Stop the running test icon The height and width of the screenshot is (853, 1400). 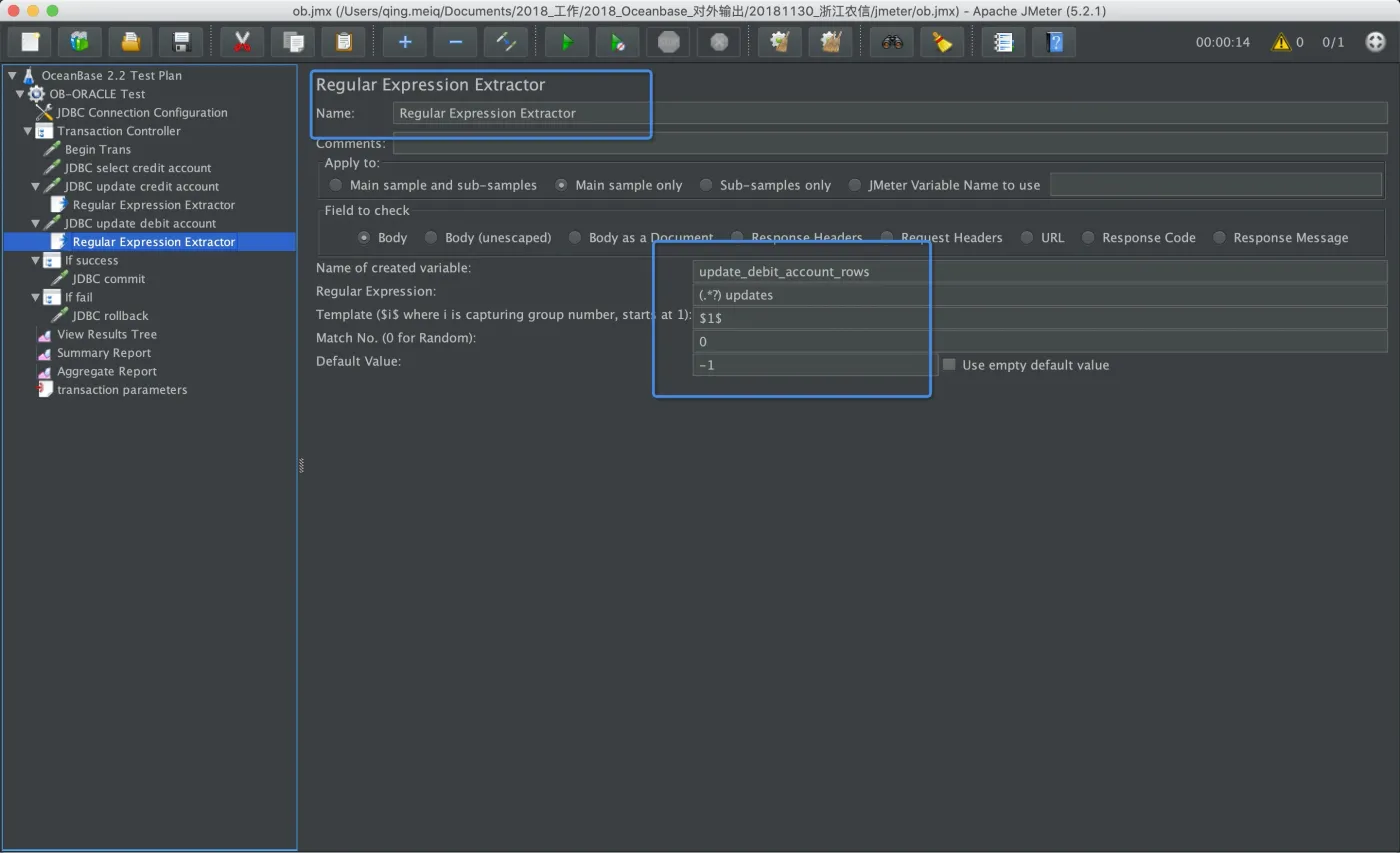(668, 42)
